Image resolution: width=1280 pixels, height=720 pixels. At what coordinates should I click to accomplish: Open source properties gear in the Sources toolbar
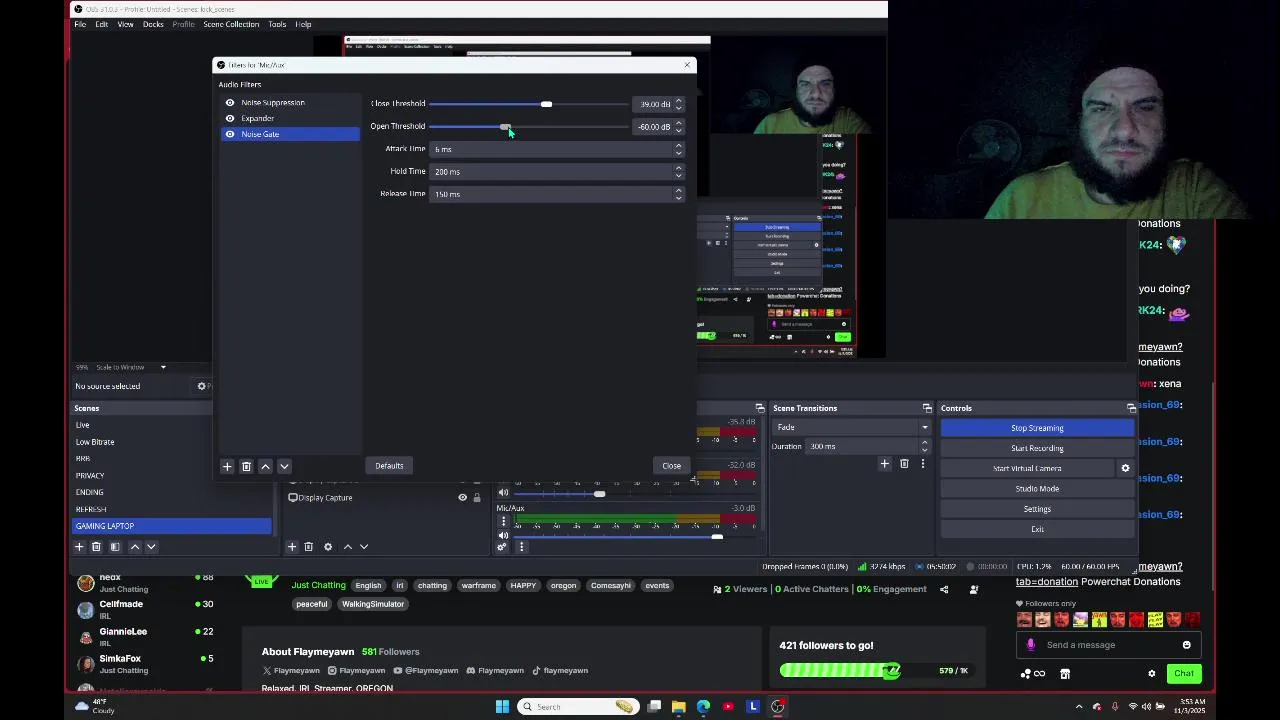[x=327, y=546]
